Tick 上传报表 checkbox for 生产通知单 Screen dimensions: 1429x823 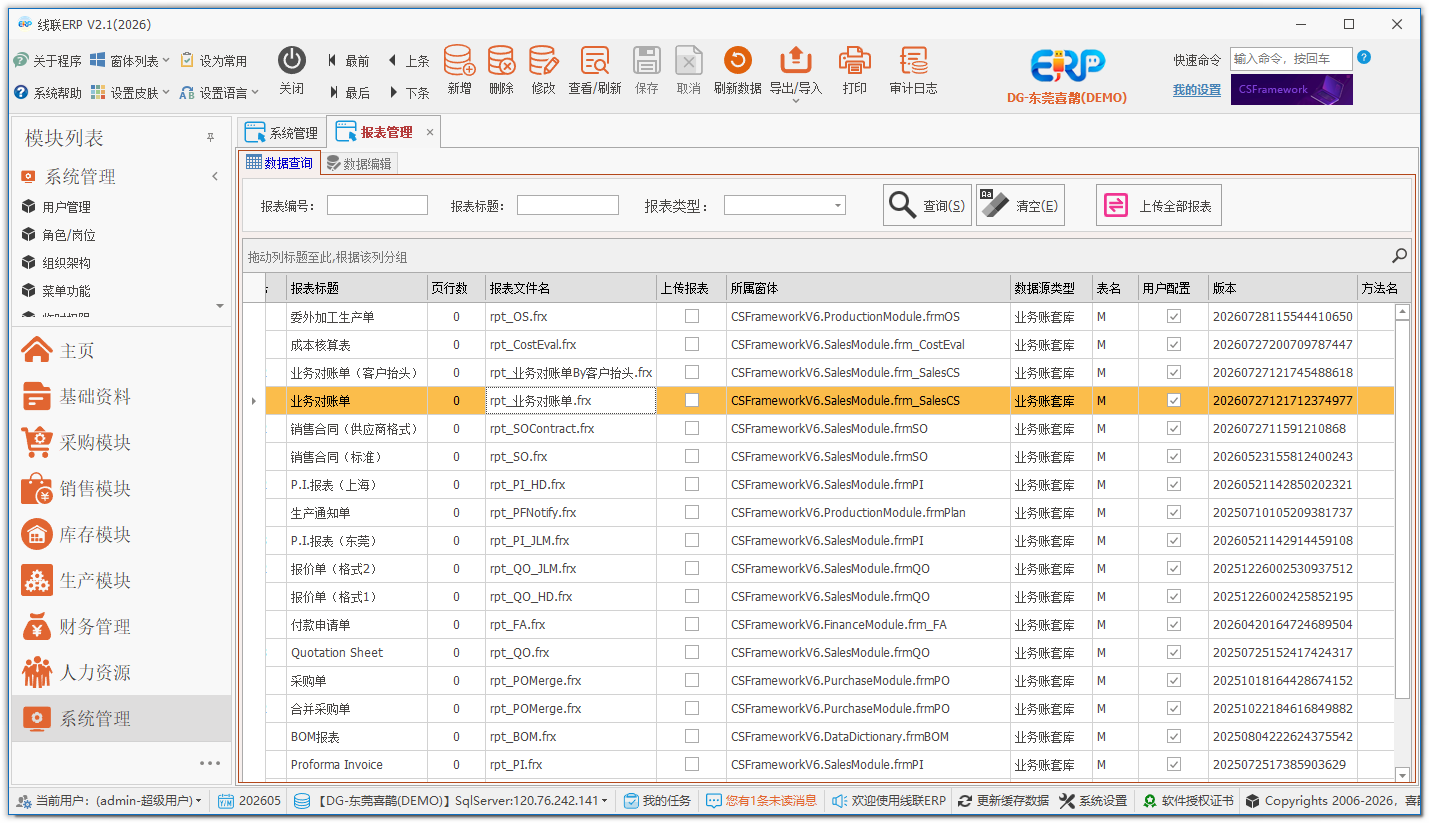tap(691, 513)
